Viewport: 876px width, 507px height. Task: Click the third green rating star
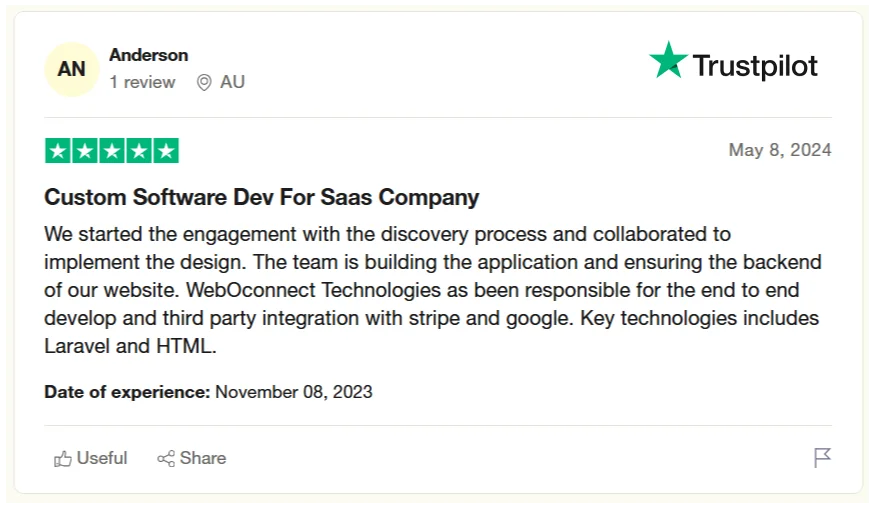point(112,151)
